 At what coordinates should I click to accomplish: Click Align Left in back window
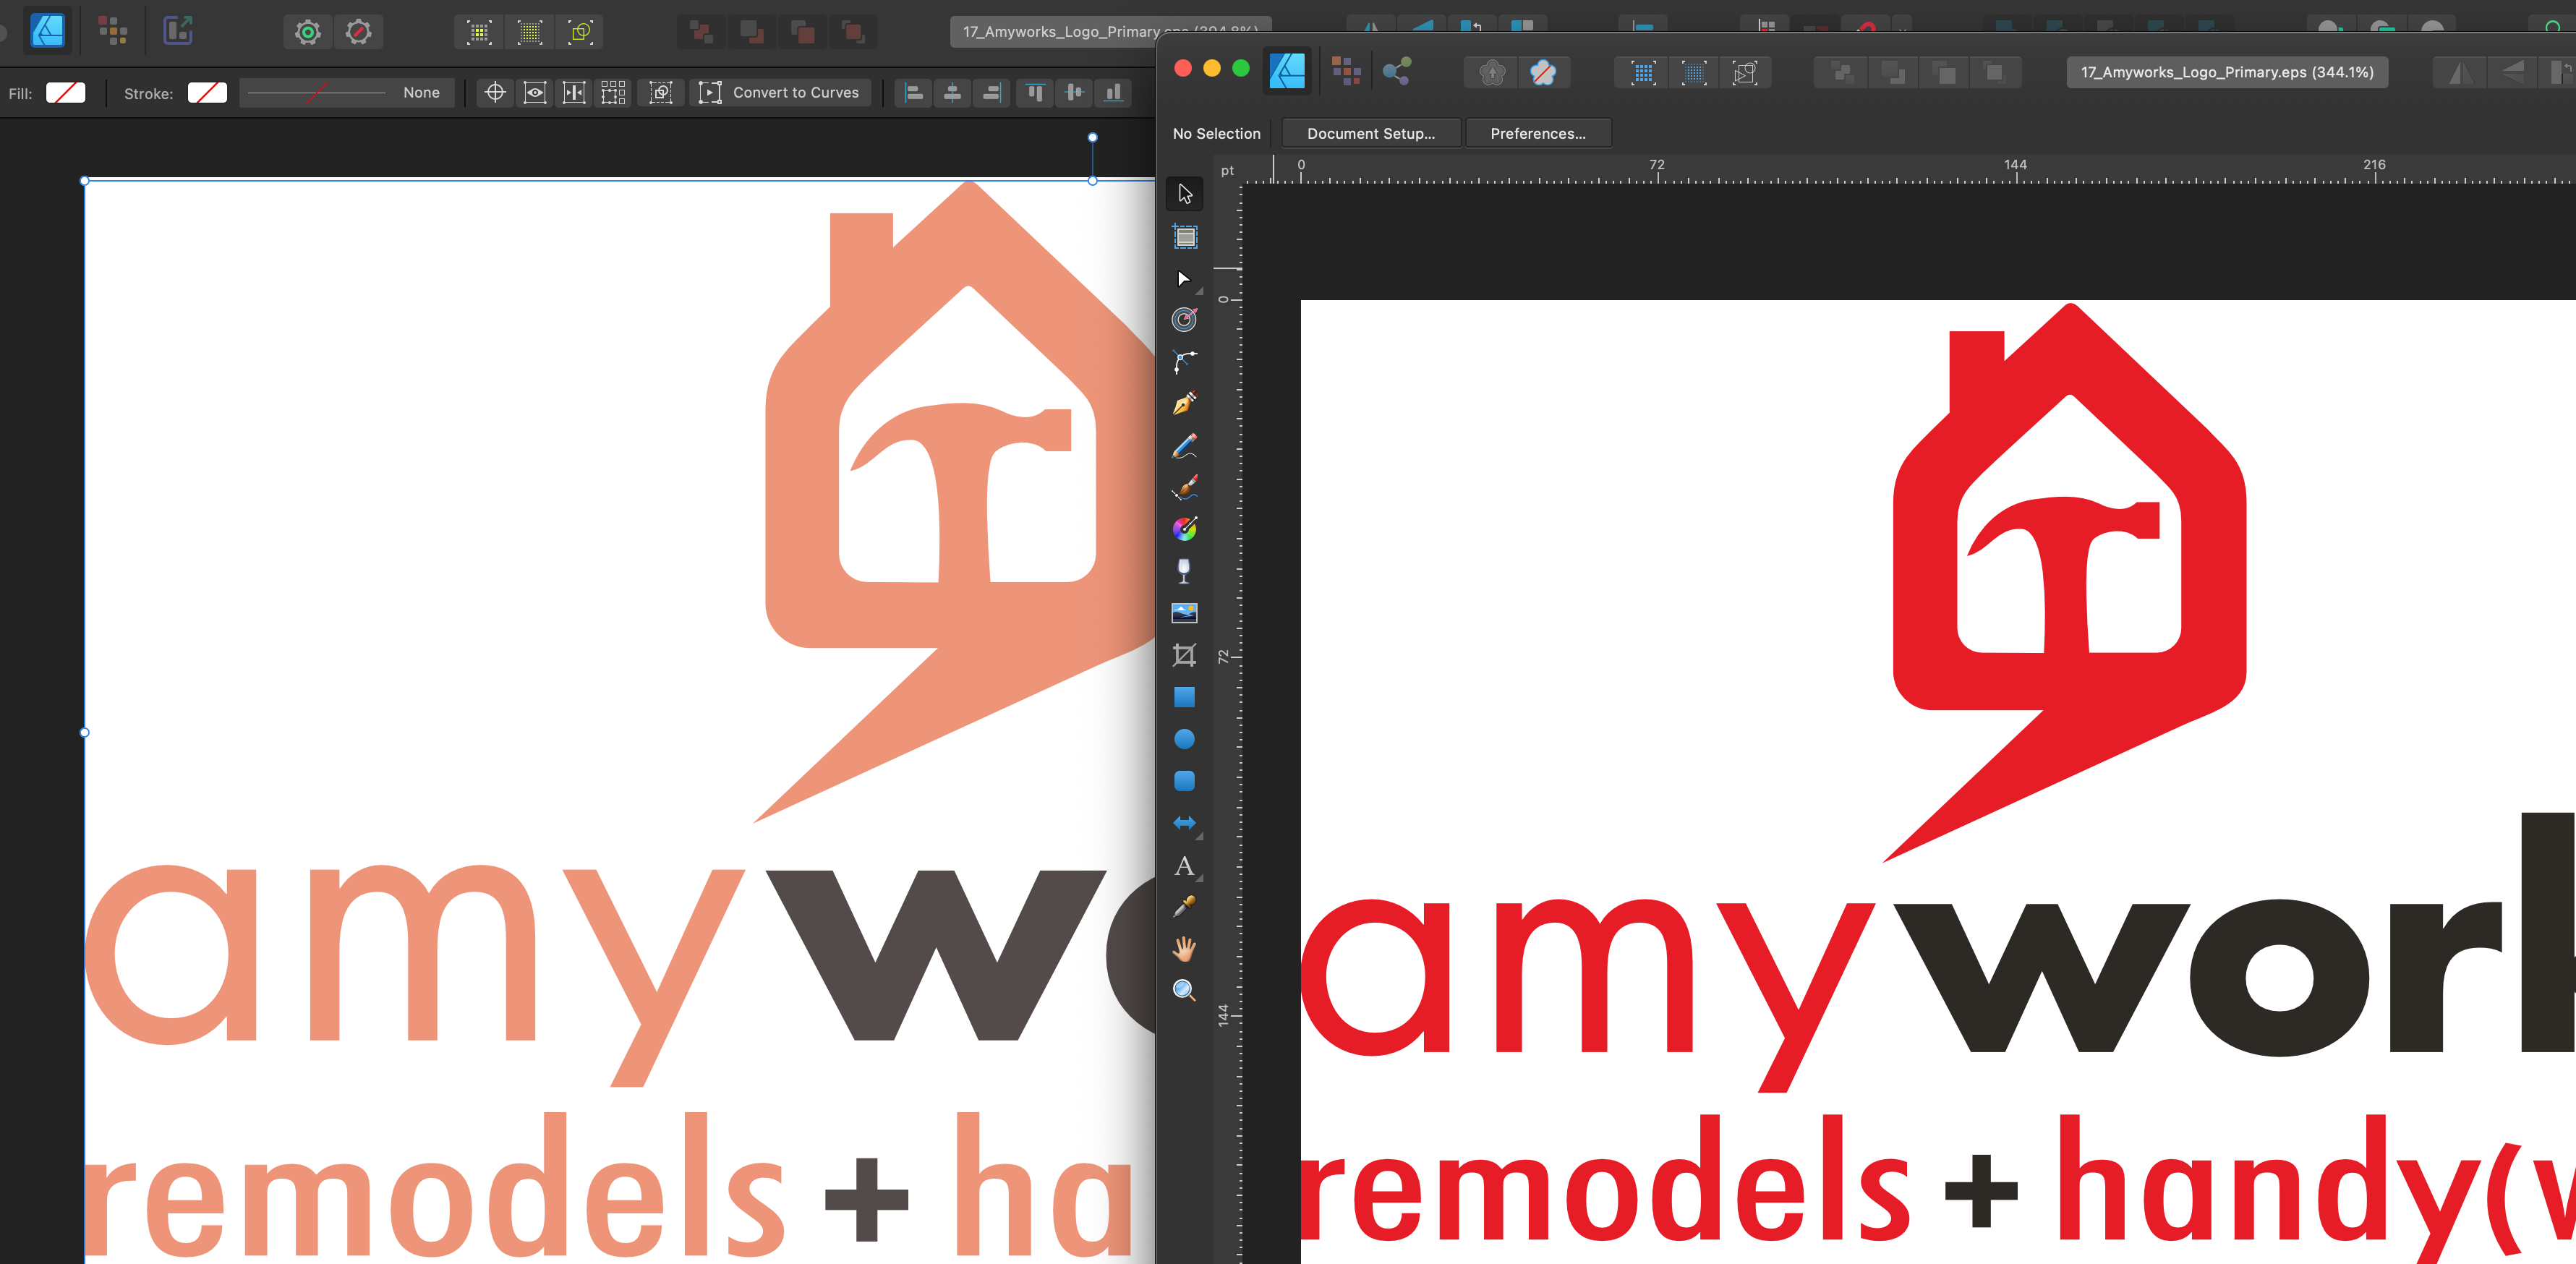point(913,92)
